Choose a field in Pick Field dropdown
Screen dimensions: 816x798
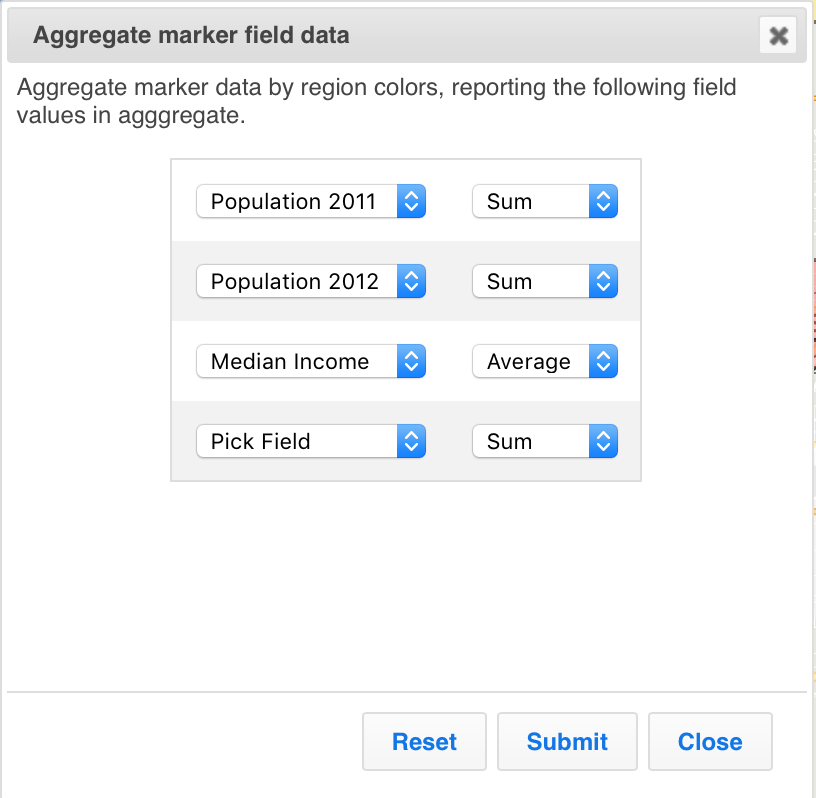297,441
